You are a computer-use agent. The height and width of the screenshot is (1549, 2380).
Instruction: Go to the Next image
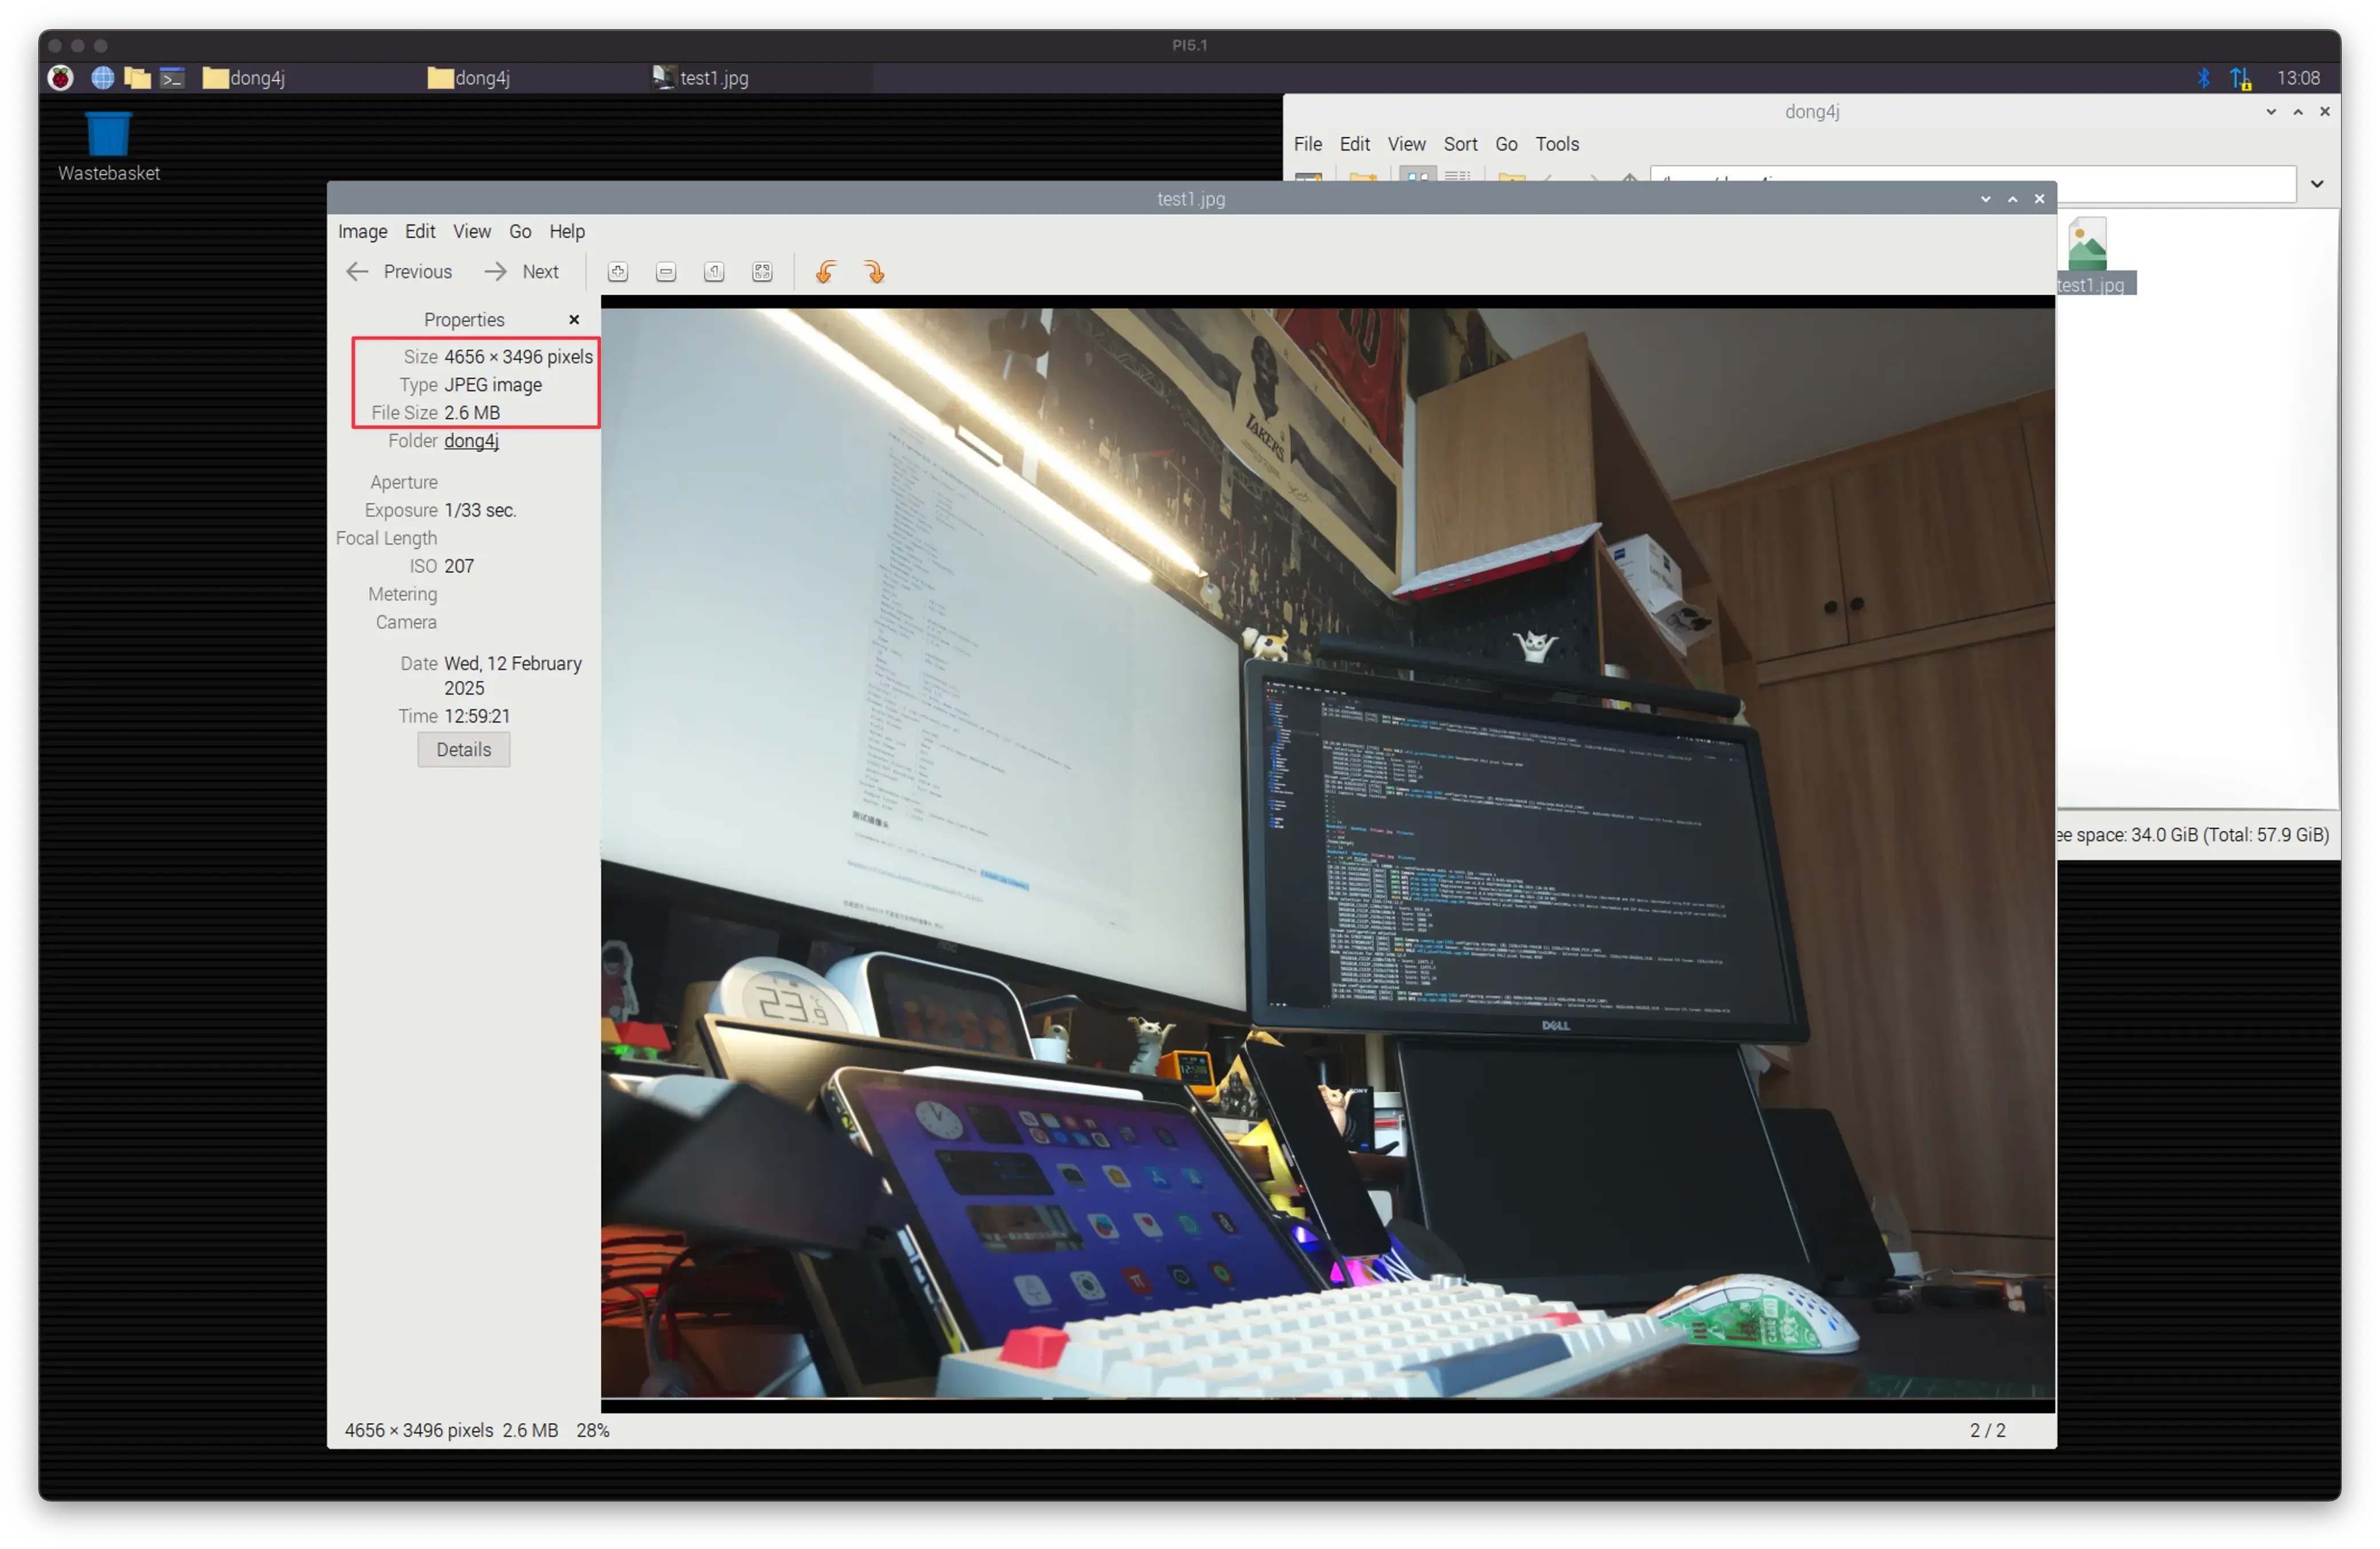pyautogui.click(x=522, y=272)
